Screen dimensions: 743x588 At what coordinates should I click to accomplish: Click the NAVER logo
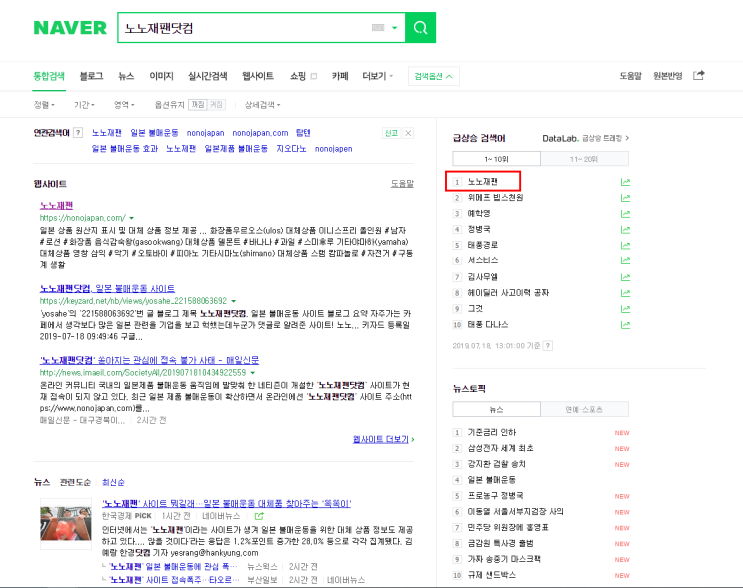70,28
